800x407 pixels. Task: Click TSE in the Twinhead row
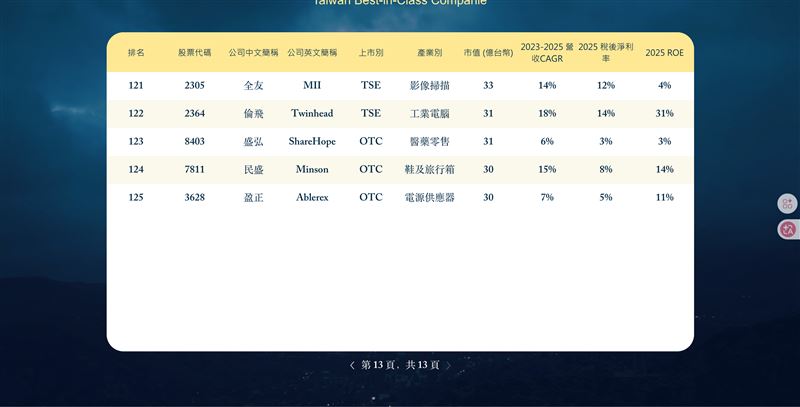tap(371, 113)
